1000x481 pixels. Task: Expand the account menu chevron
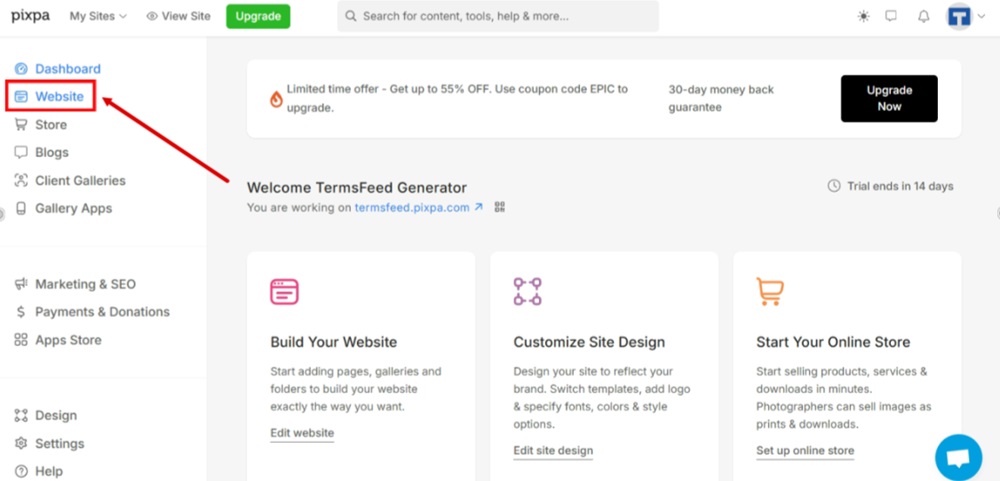click(x=981, y=17)
